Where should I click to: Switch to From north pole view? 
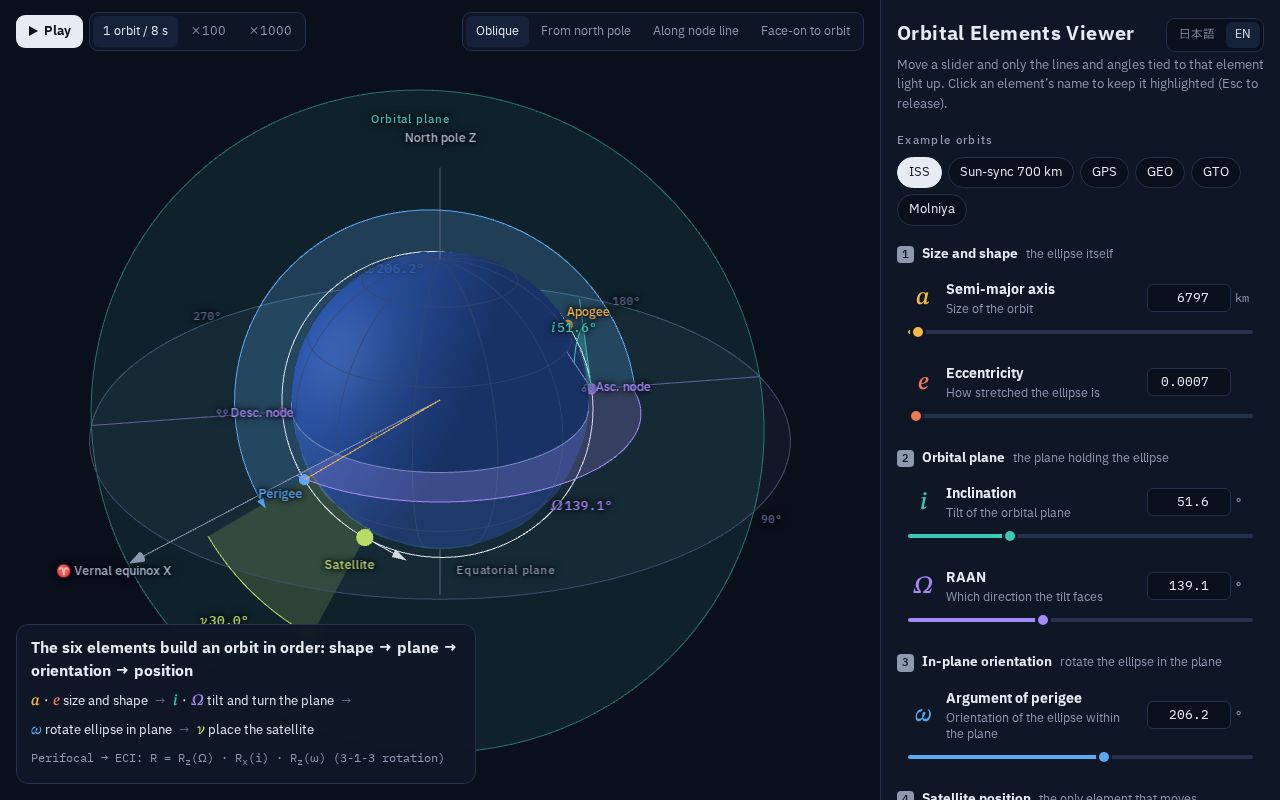coord(586,31)
